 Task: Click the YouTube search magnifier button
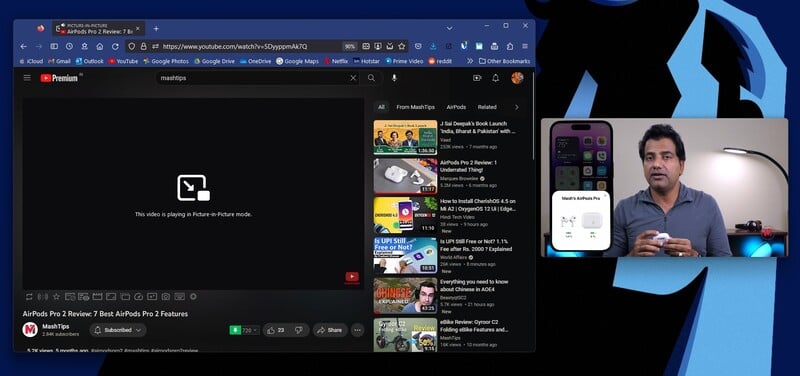click(x=371, y=78)
